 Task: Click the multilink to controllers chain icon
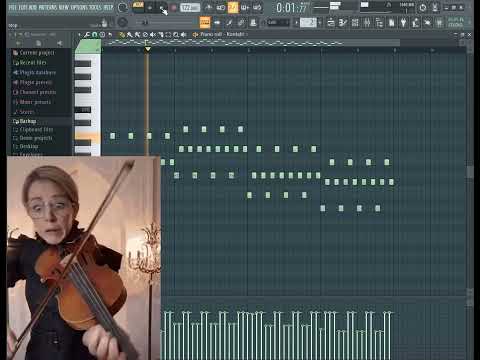coord(241,22)
